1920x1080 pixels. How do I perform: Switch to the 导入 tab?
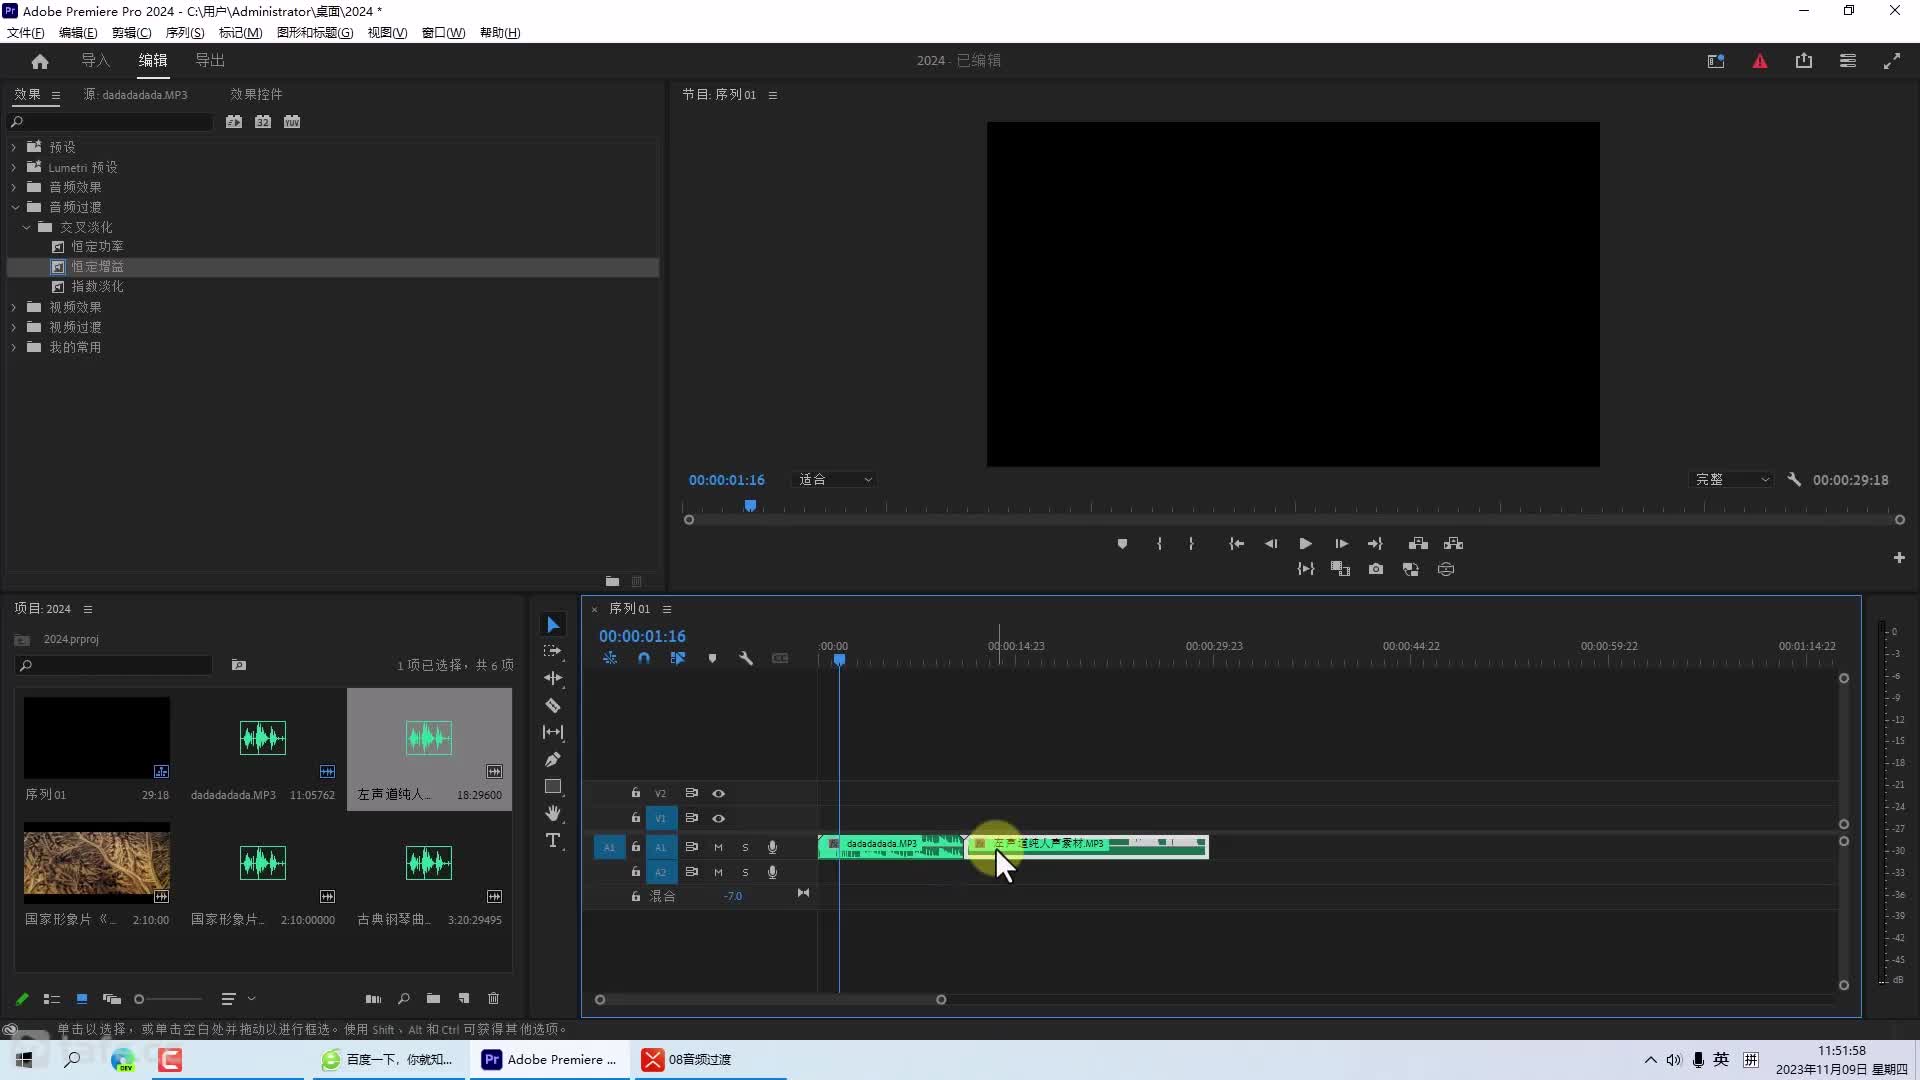click(x=95, y=61)
